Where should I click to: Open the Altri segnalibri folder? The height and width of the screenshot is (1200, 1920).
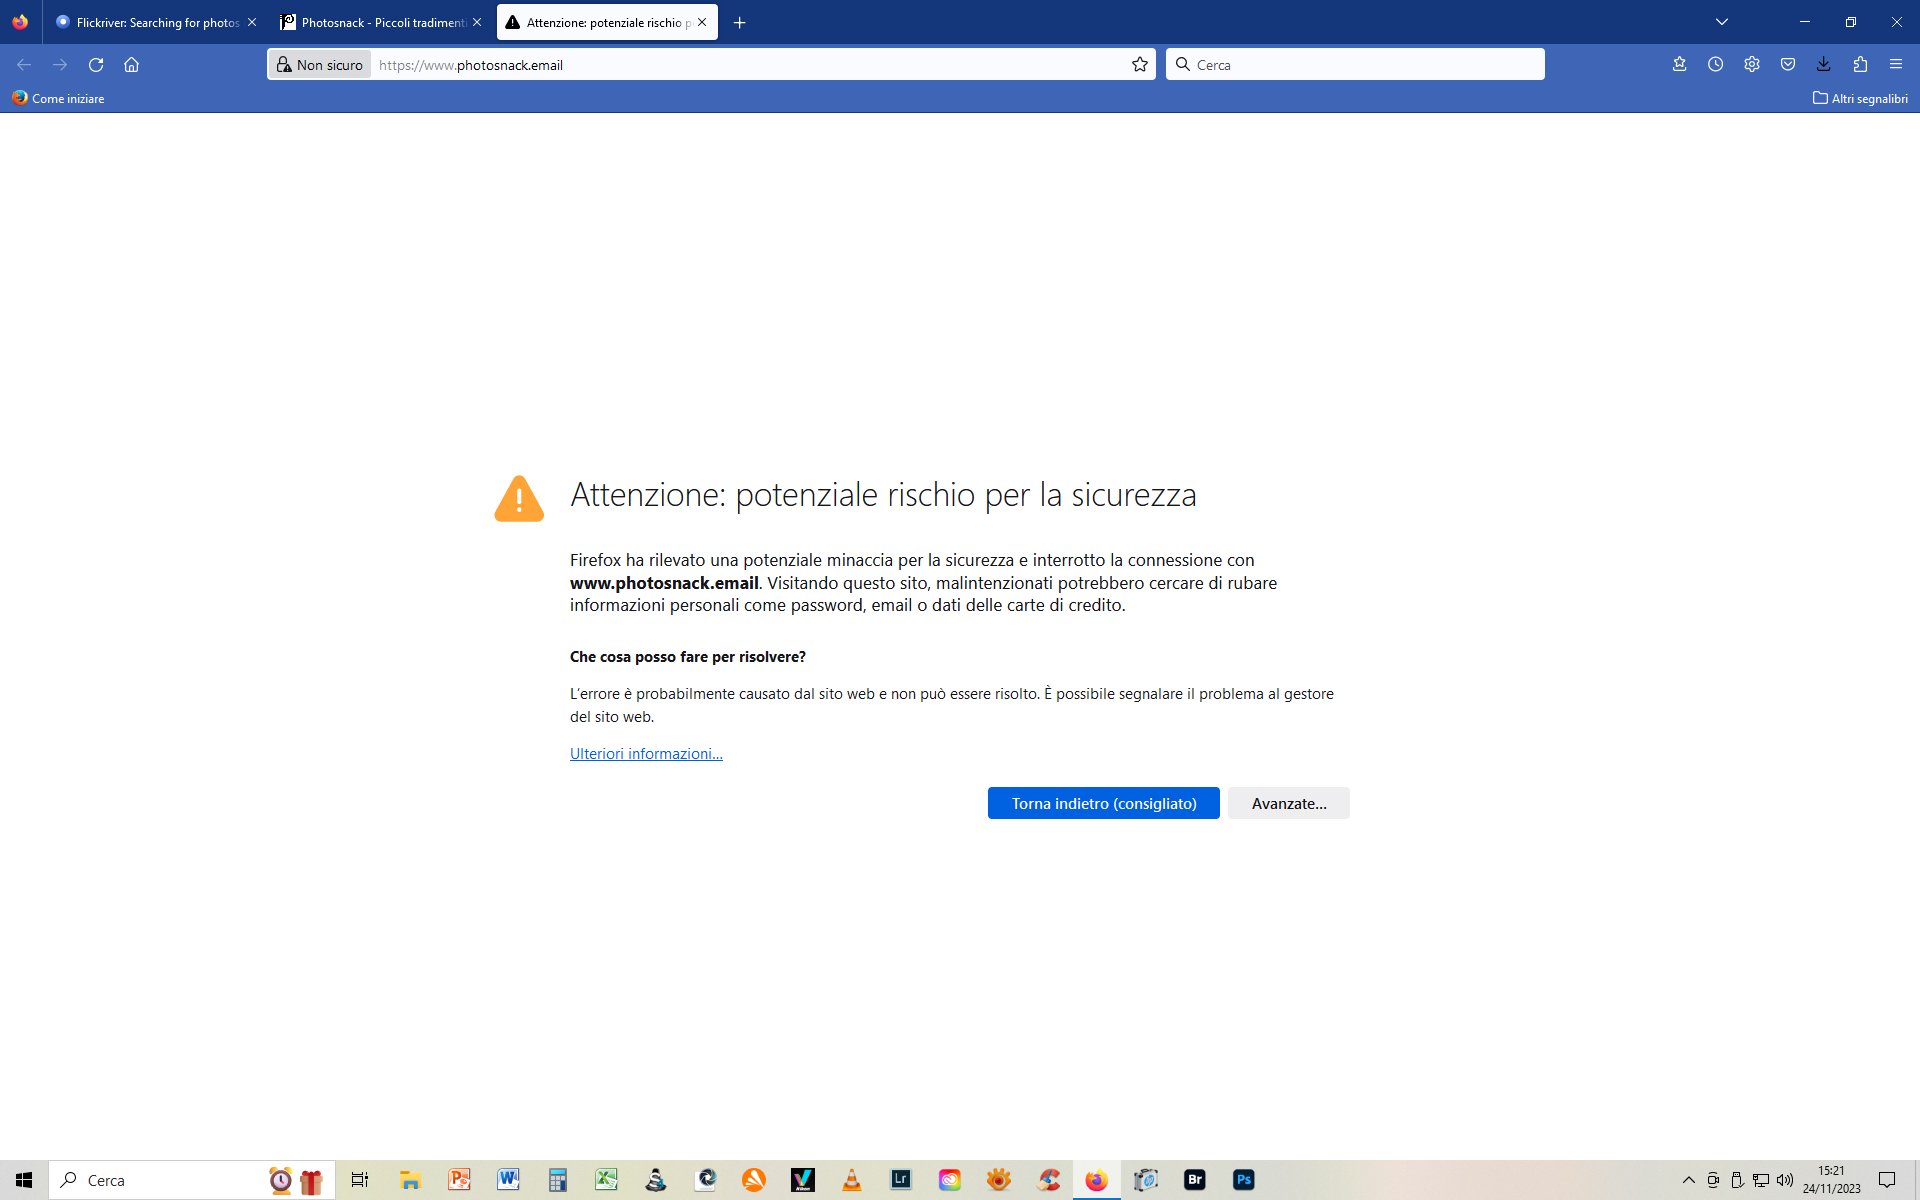[x=1860, y=98]
